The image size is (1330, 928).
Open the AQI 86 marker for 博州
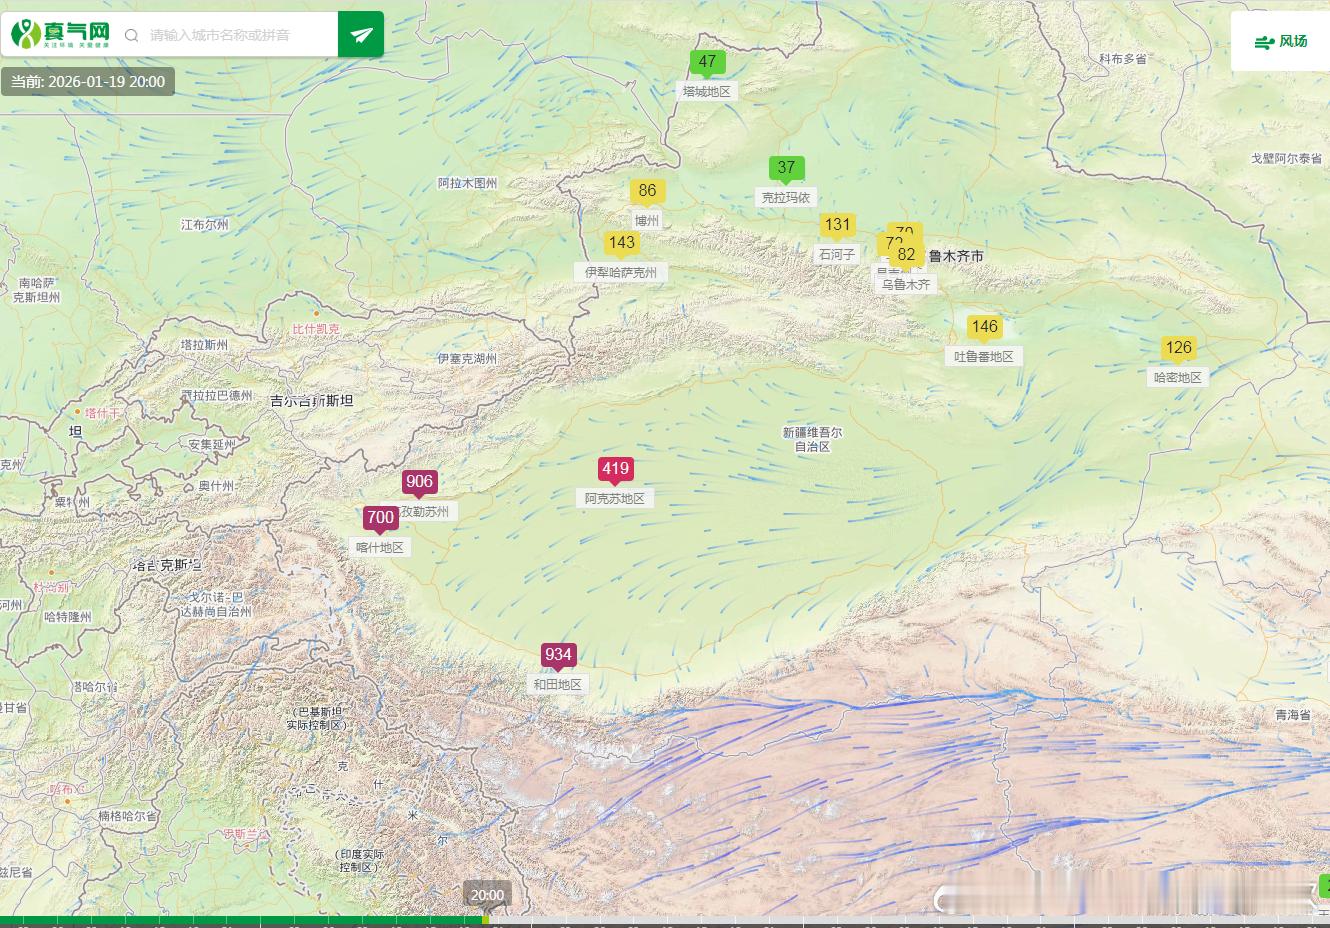pos(647,191)
